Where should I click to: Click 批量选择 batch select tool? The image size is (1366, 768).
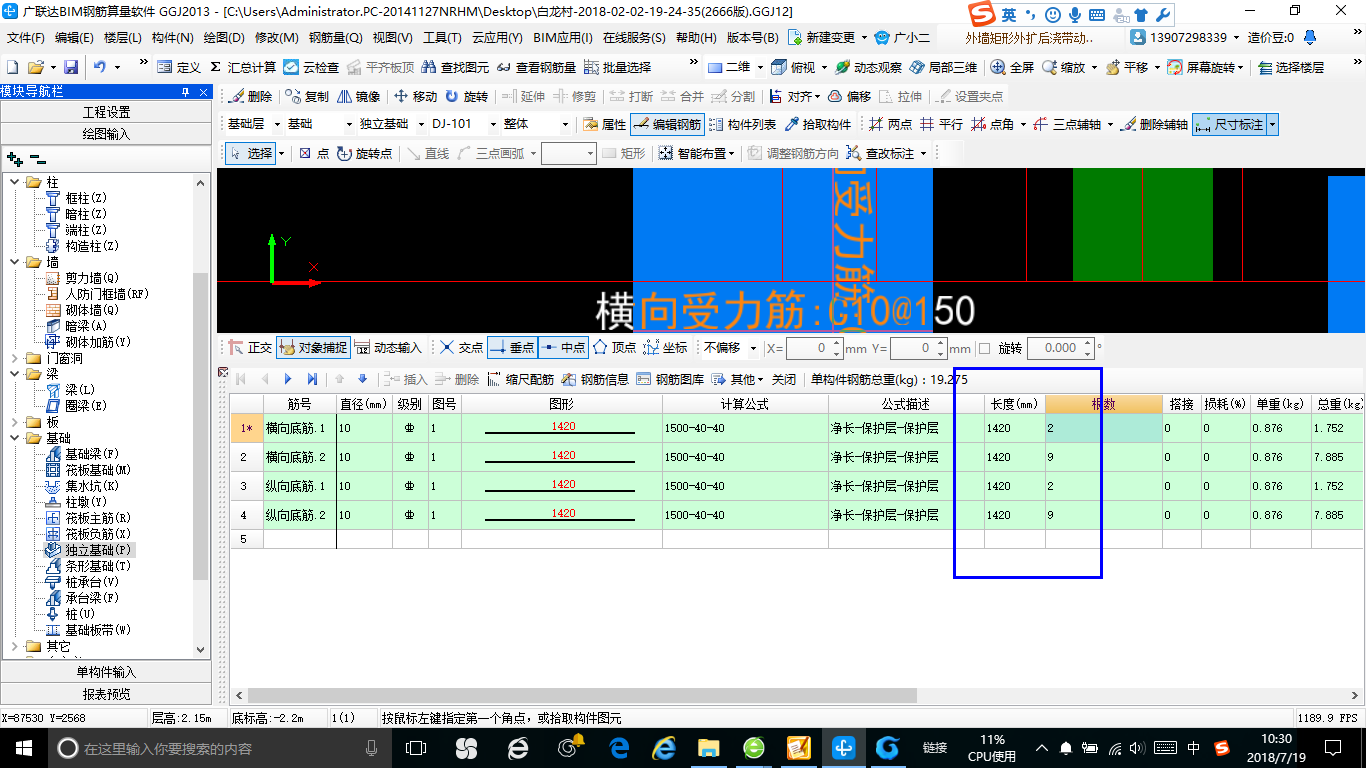617,67
